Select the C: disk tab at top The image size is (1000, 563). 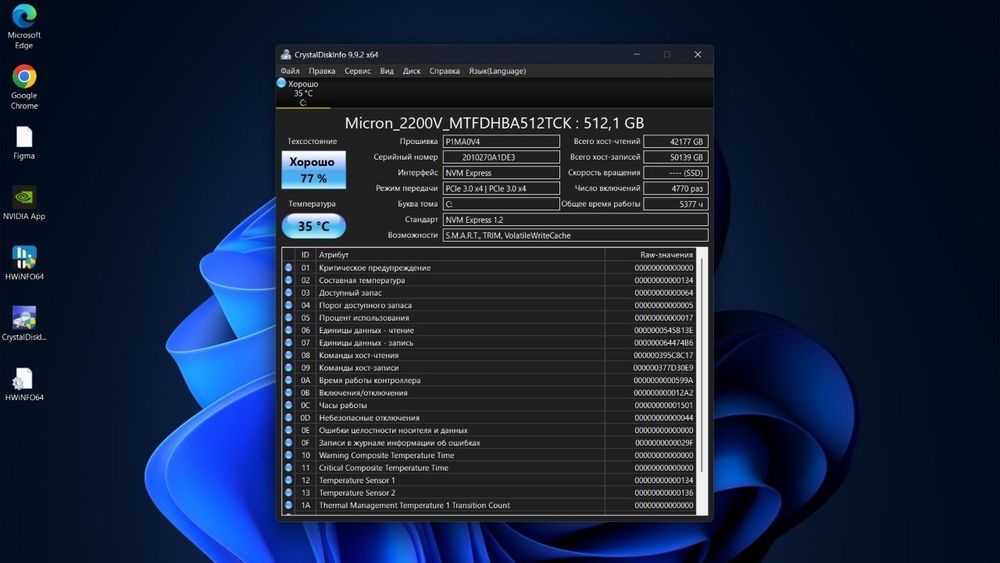click(303, 93)
